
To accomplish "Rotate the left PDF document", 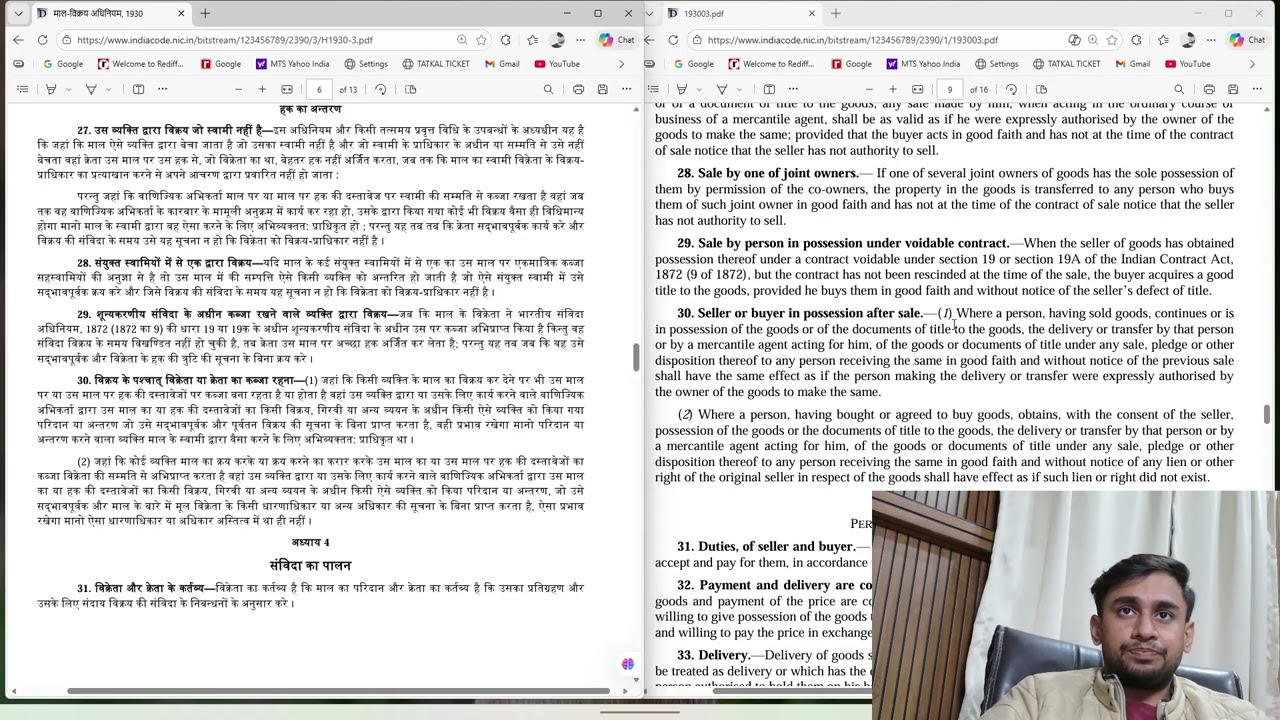I will click(x=380, y=89).
